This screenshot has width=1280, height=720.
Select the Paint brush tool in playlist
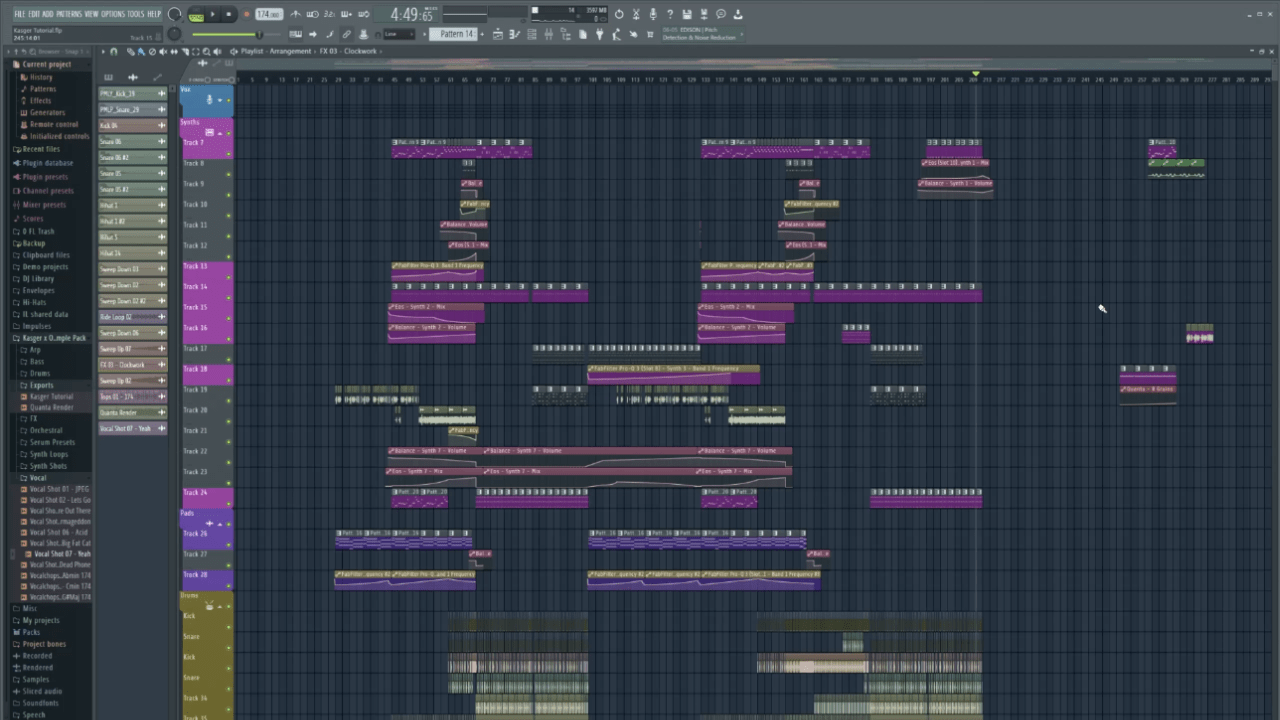tap(141, 51)
